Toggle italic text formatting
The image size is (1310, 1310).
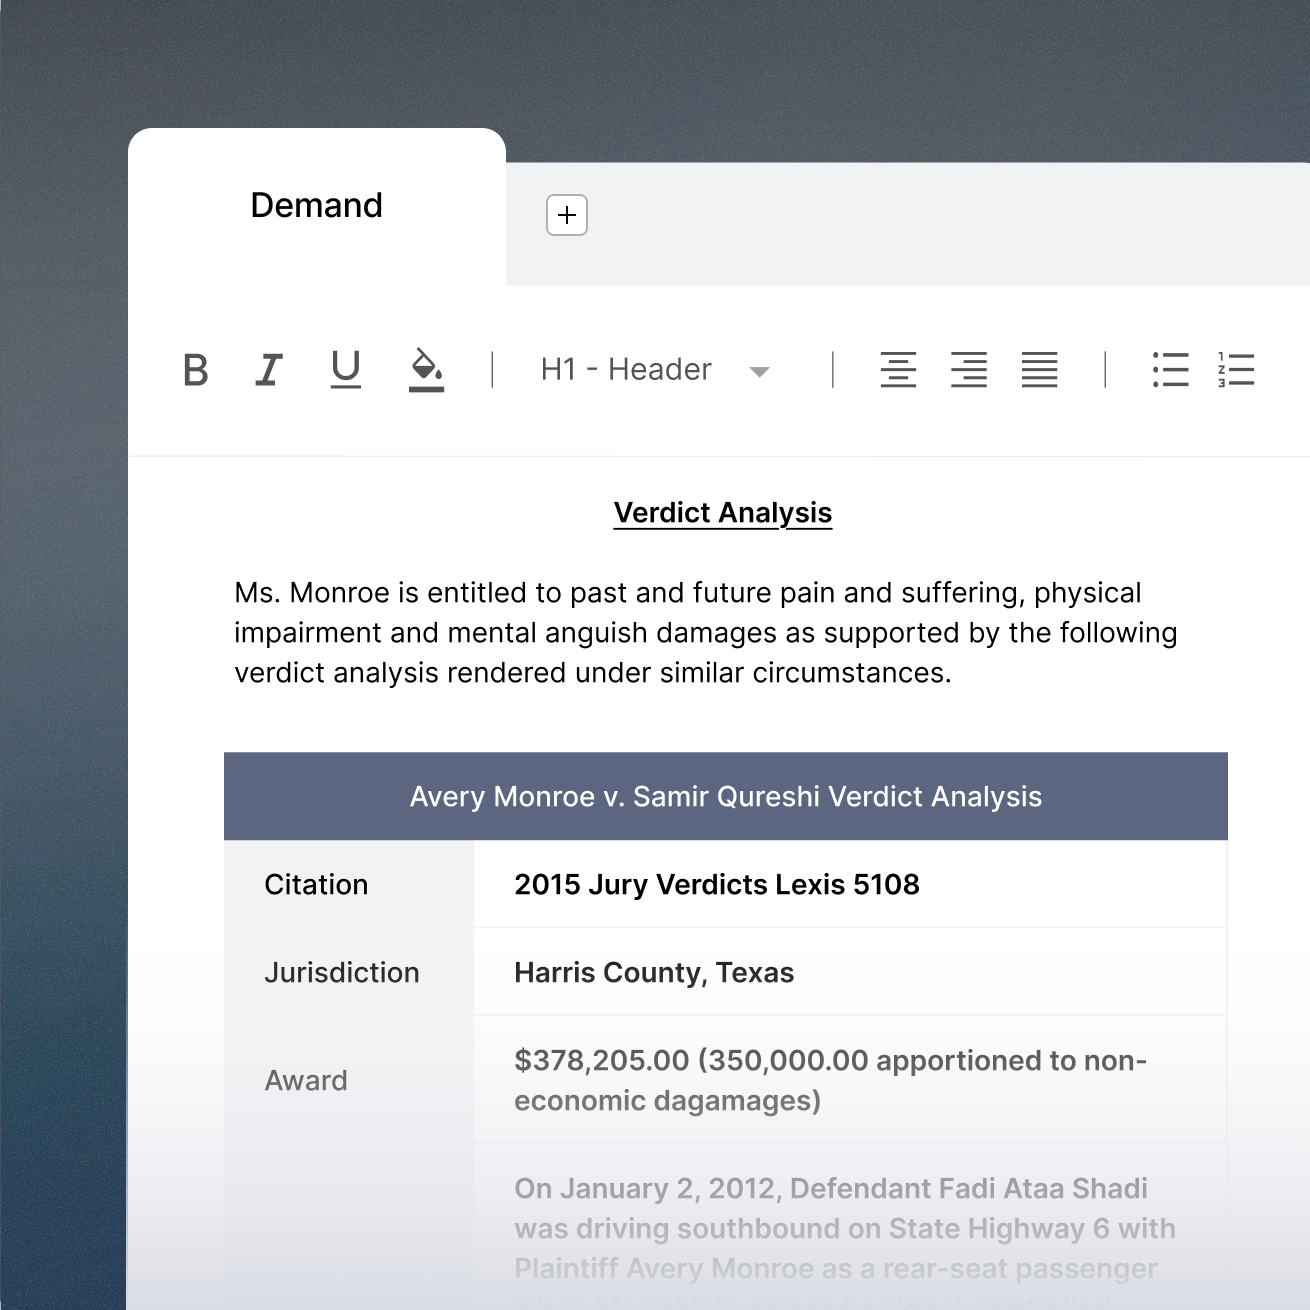268,370
